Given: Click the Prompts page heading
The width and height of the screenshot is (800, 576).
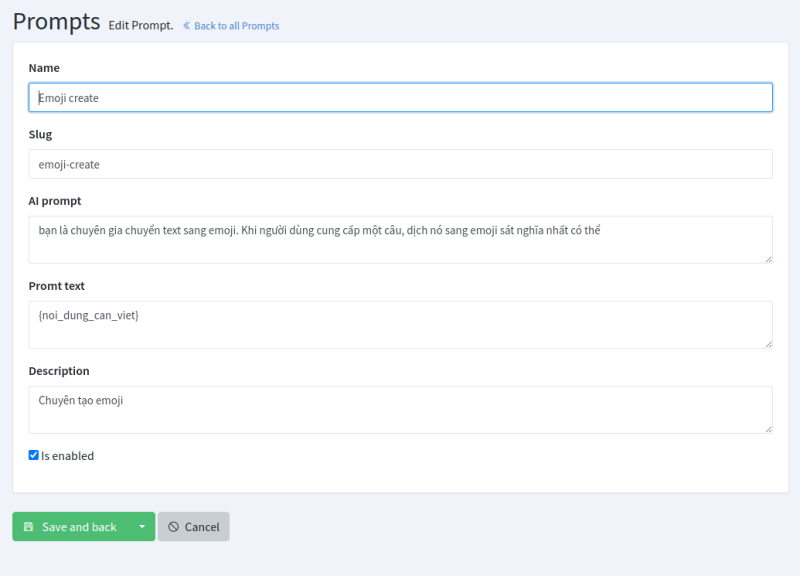Looking at the screenshot, I should pyautogui.click(x=57, y=22).
